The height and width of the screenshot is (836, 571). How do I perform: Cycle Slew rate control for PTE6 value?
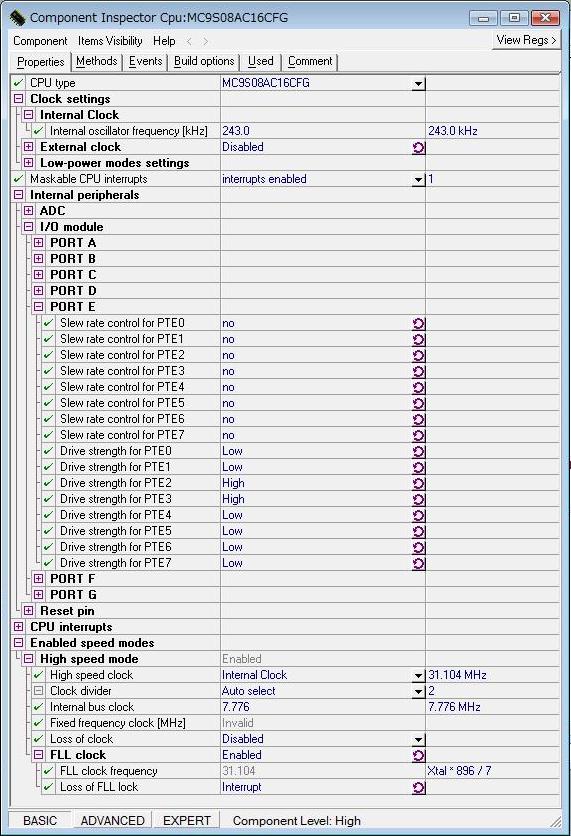pos(419,420)
